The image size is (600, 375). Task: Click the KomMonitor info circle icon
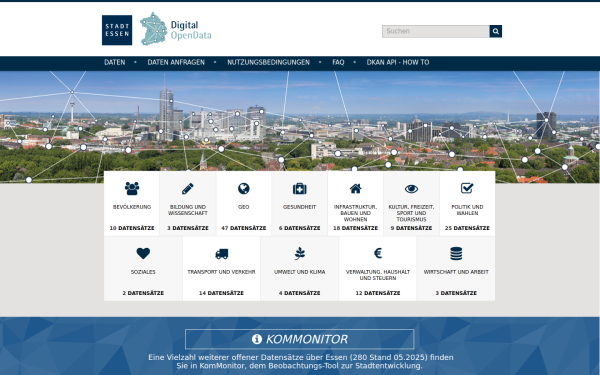coord(257,339)
